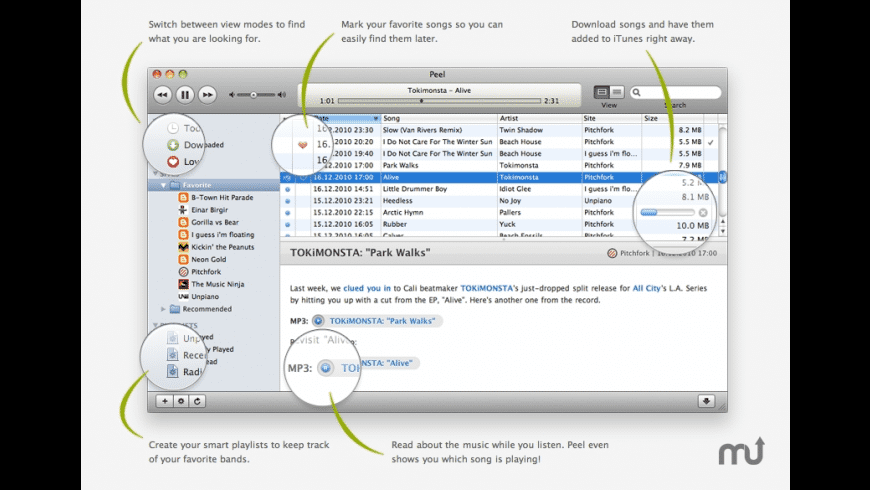Click the plus button to add a playlist
The height and width of the screenshot is (490, 870).
(x=165, y=401)
